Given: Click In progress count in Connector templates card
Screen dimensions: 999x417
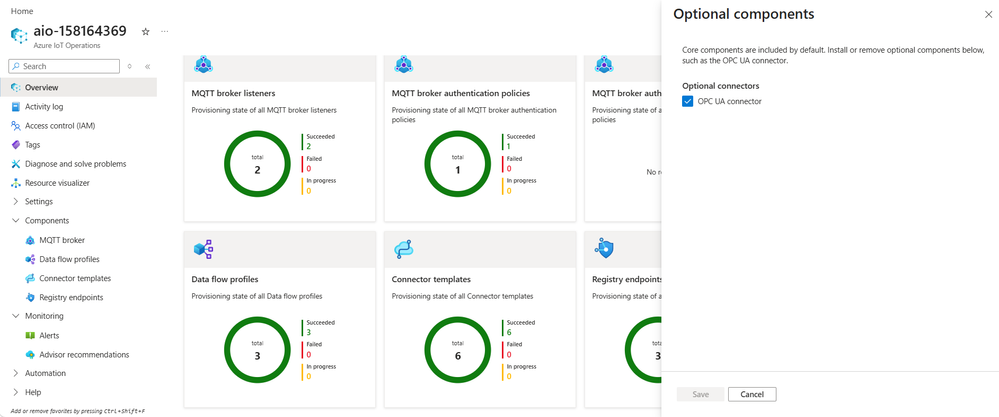Looking at the screenshot, I should coord(510,376).
